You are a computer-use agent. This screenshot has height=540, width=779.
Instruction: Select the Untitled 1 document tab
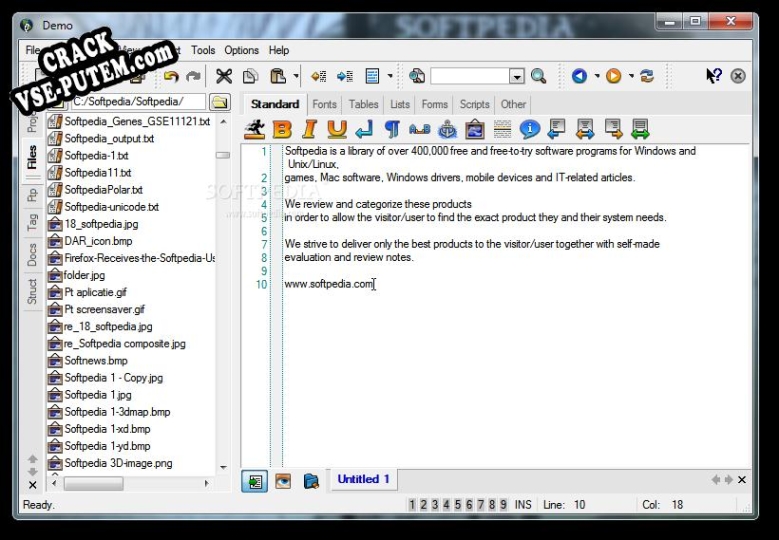tap(363, 479)
